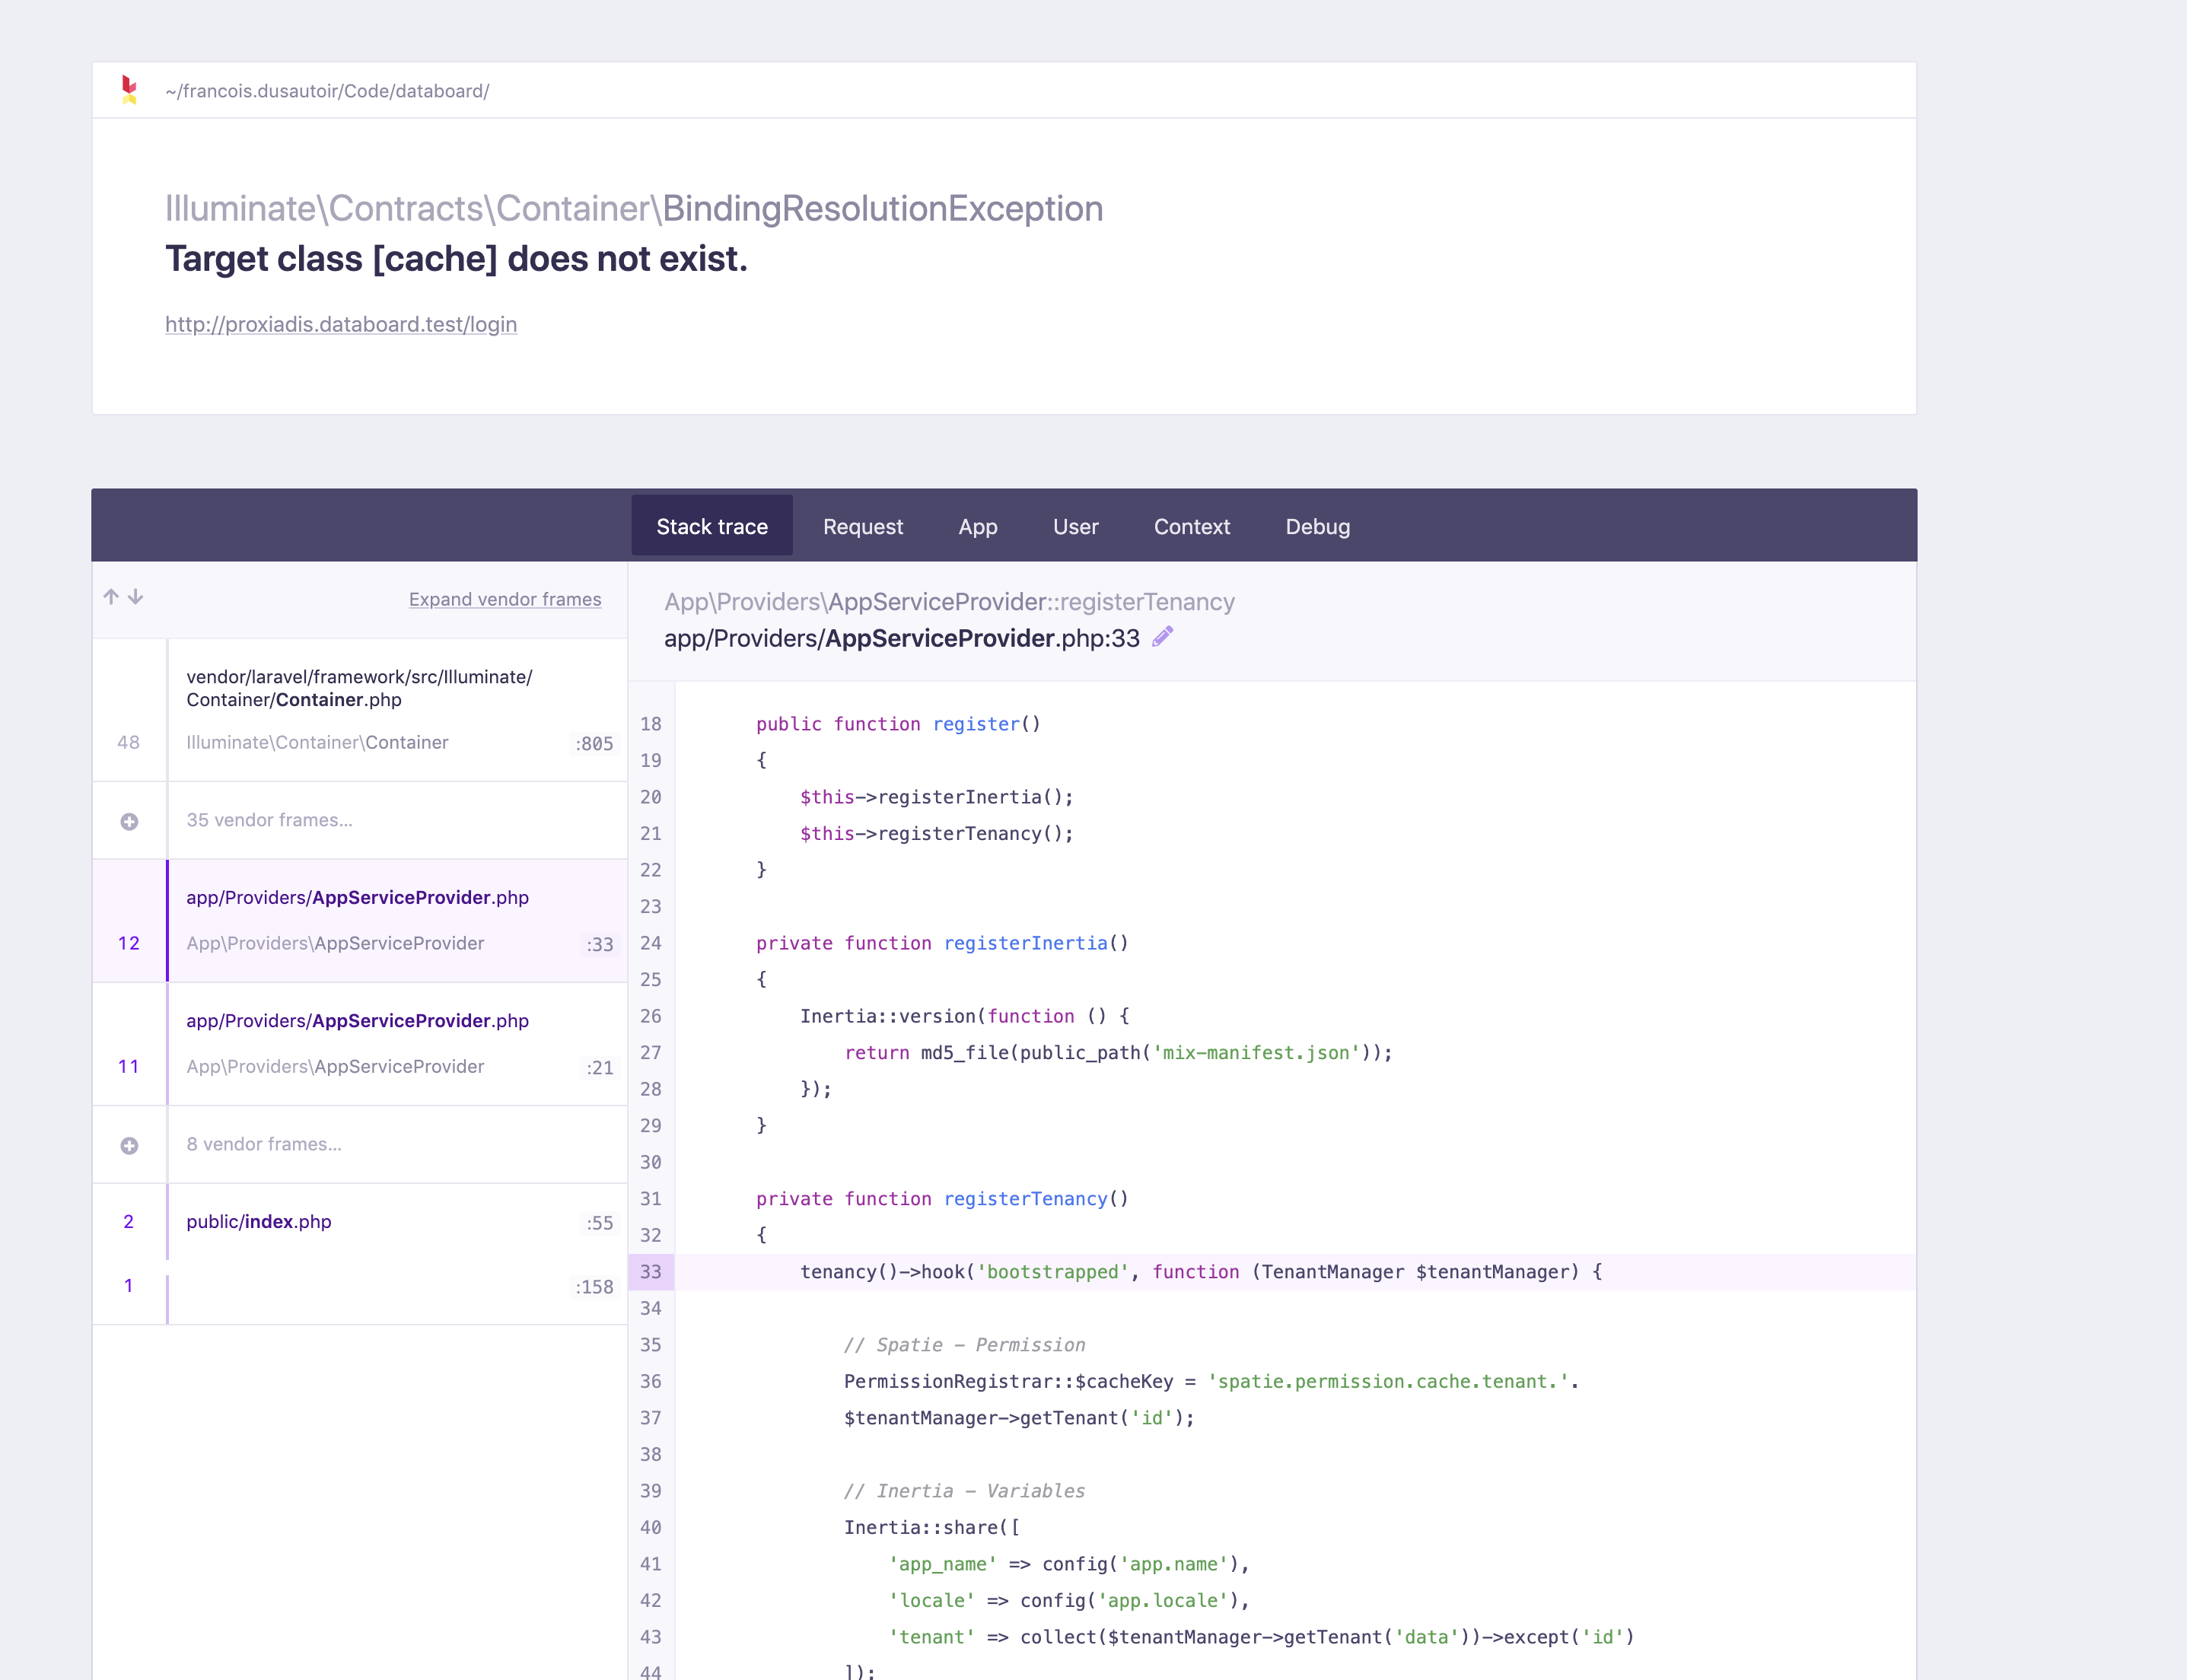Click highlighted line 33 in the code view
This screenshot has width=2187, height=1680.
point(1200,1272)
